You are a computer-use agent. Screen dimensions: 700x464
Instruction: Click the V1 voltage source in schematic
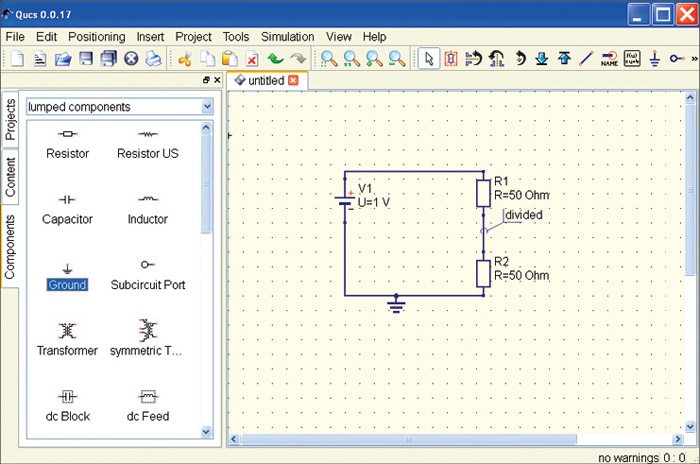pyautogui.click(x=345, y=196)
